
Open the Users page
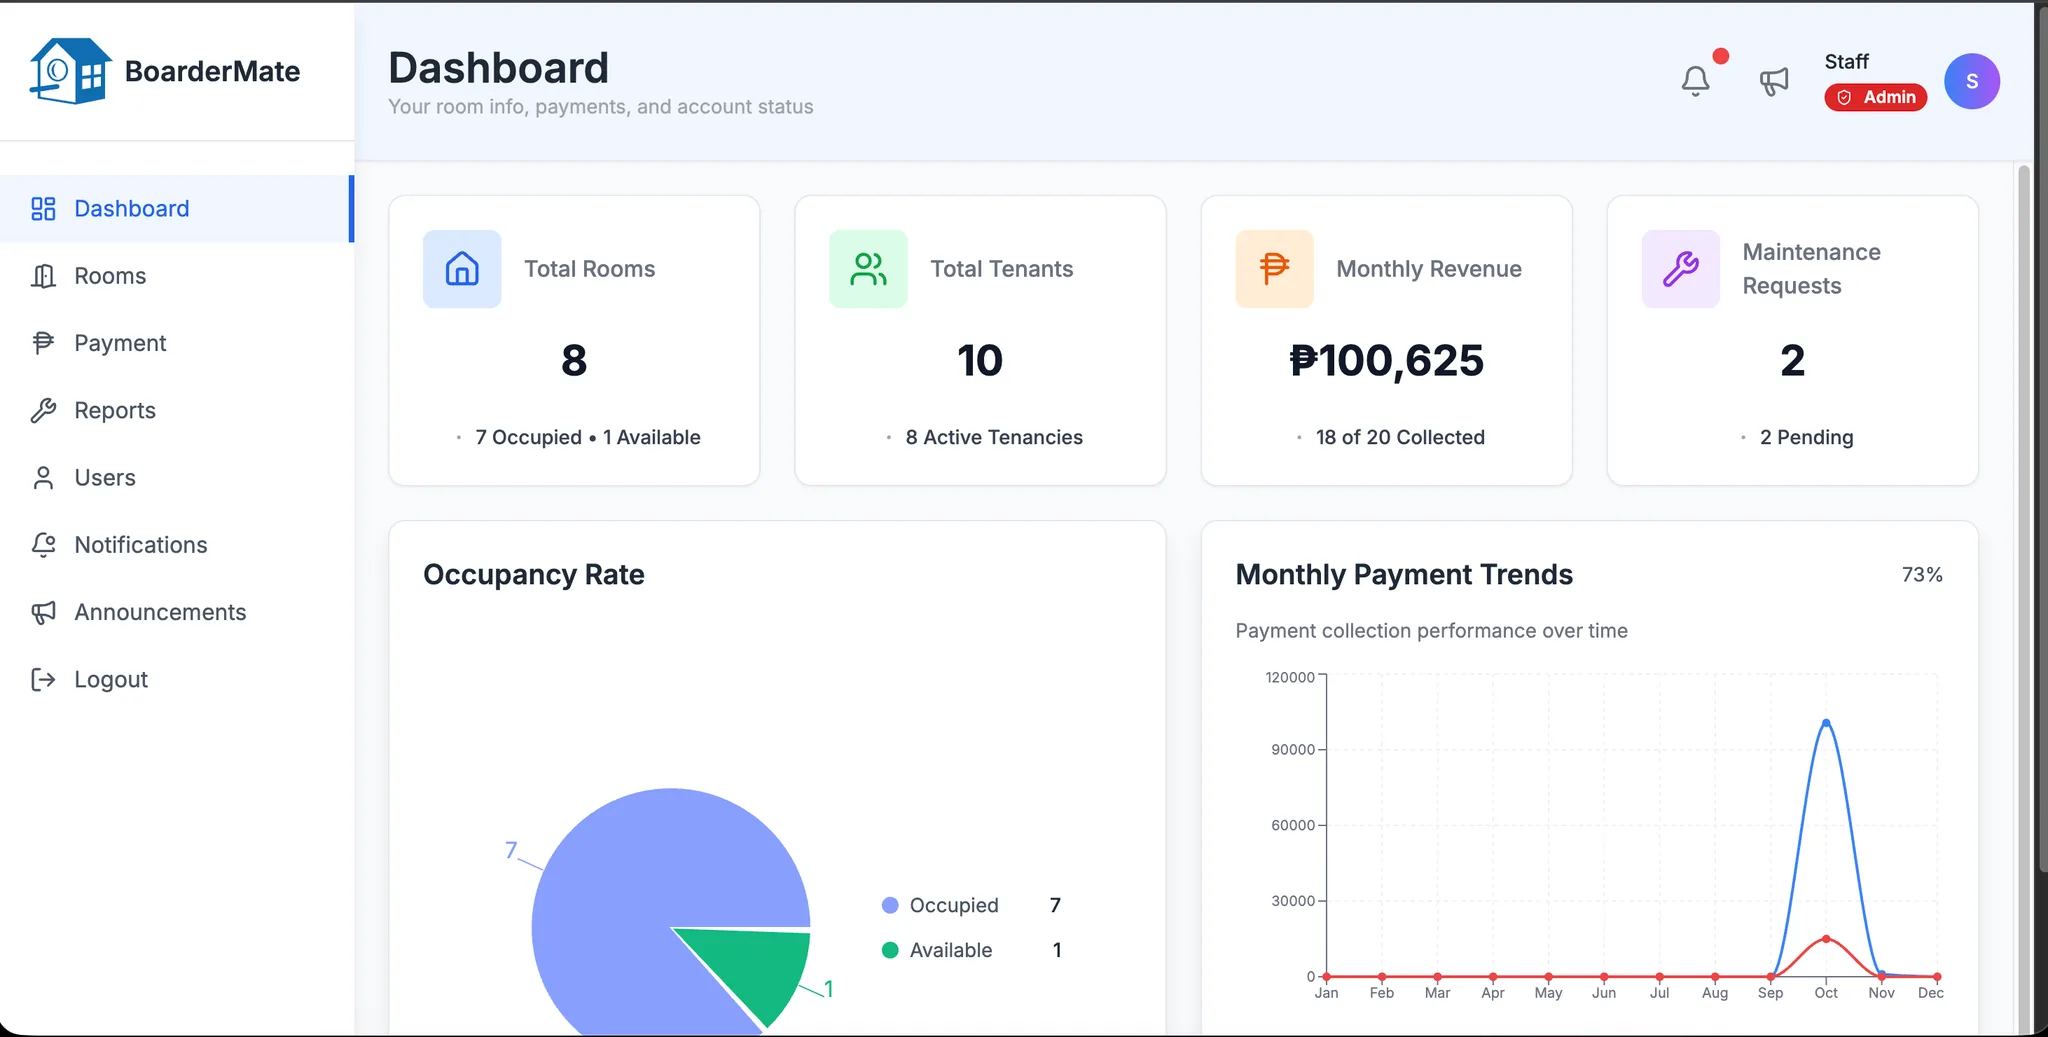click(x=177, y=478)
